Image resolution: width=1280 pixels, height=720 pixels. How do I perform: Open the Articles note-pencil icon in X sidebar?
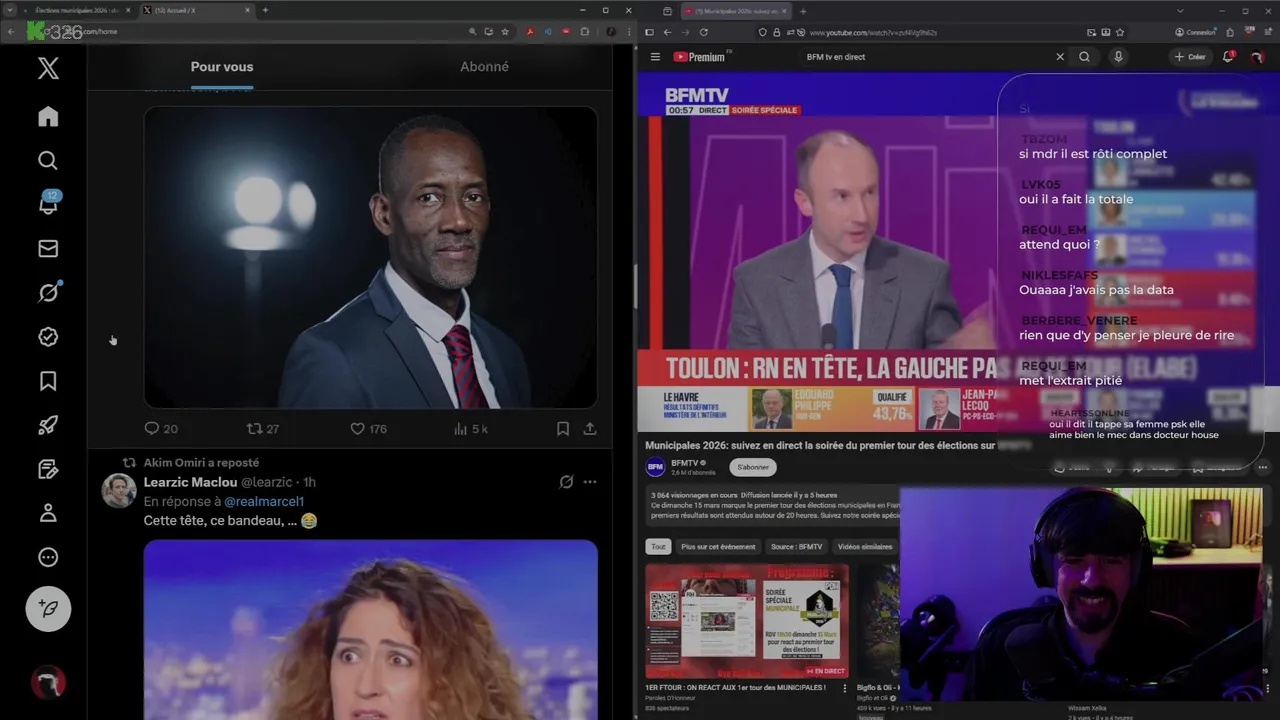[x=48, y=469]
